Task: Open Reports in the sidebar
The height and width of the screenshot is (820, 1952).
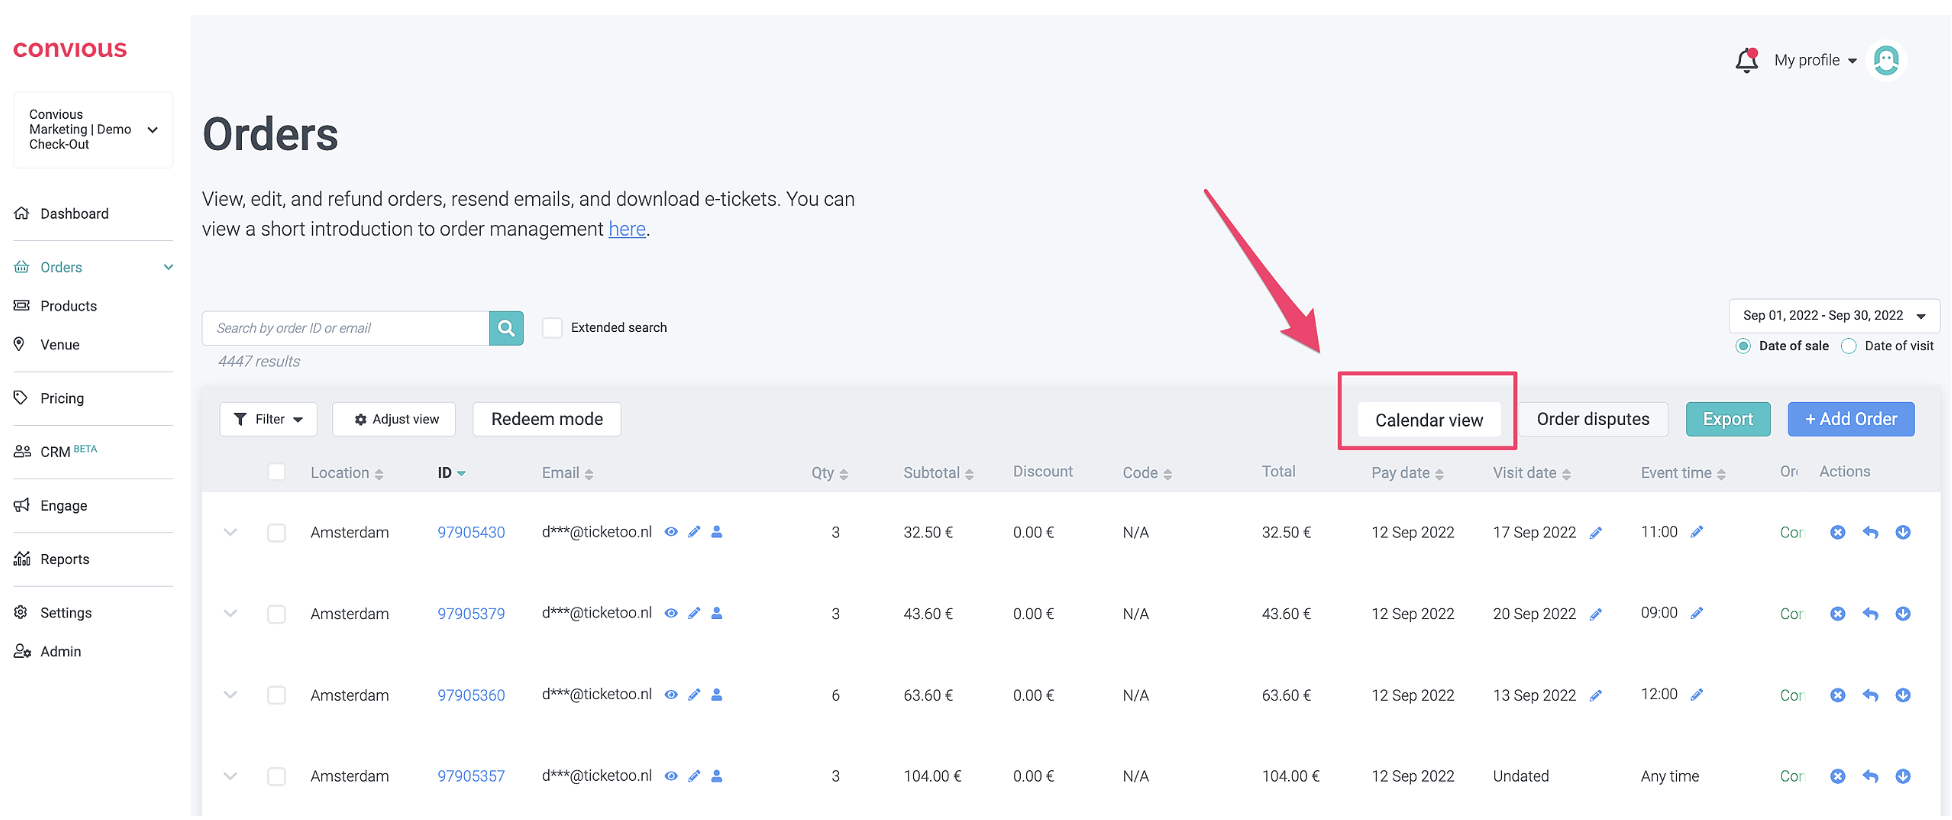Action: pos(65,560)
